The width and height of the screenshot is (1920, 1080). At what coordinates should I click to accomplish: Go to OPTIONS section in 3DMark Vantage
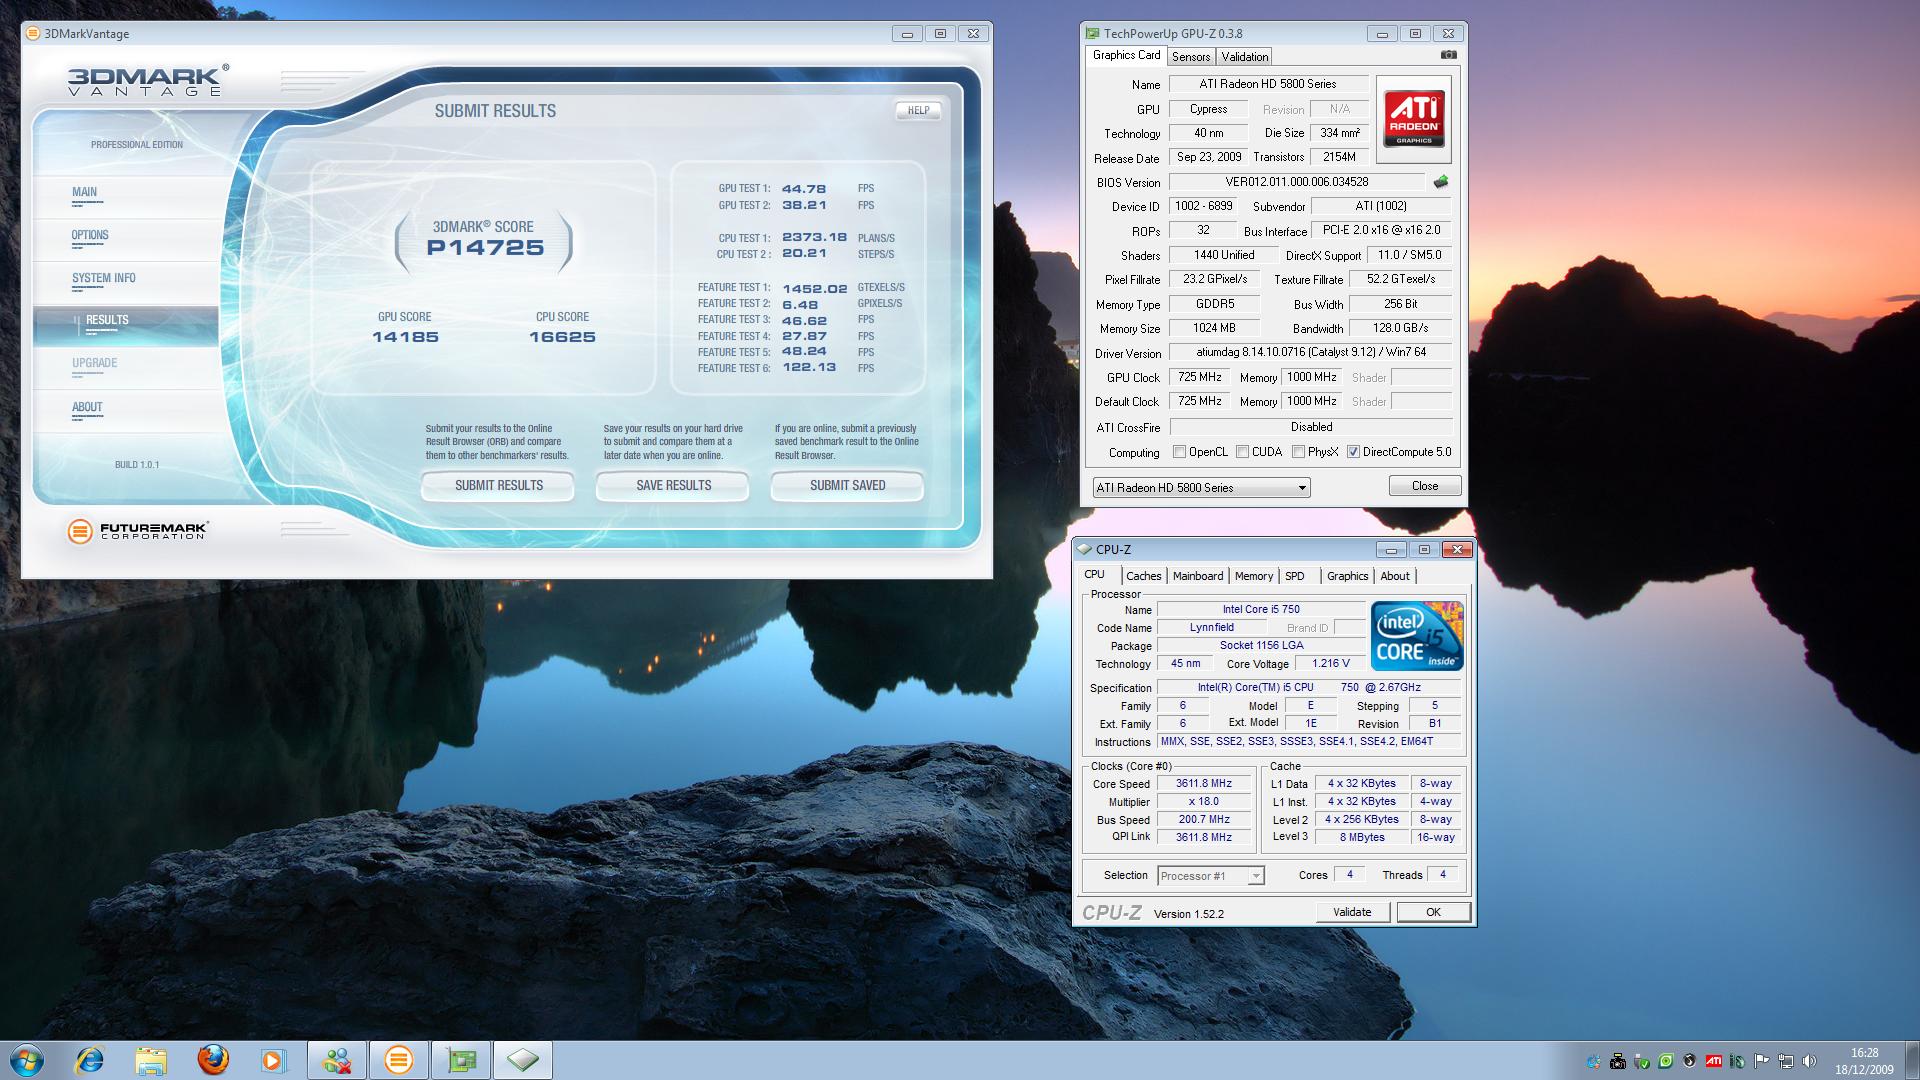point(126,240)
